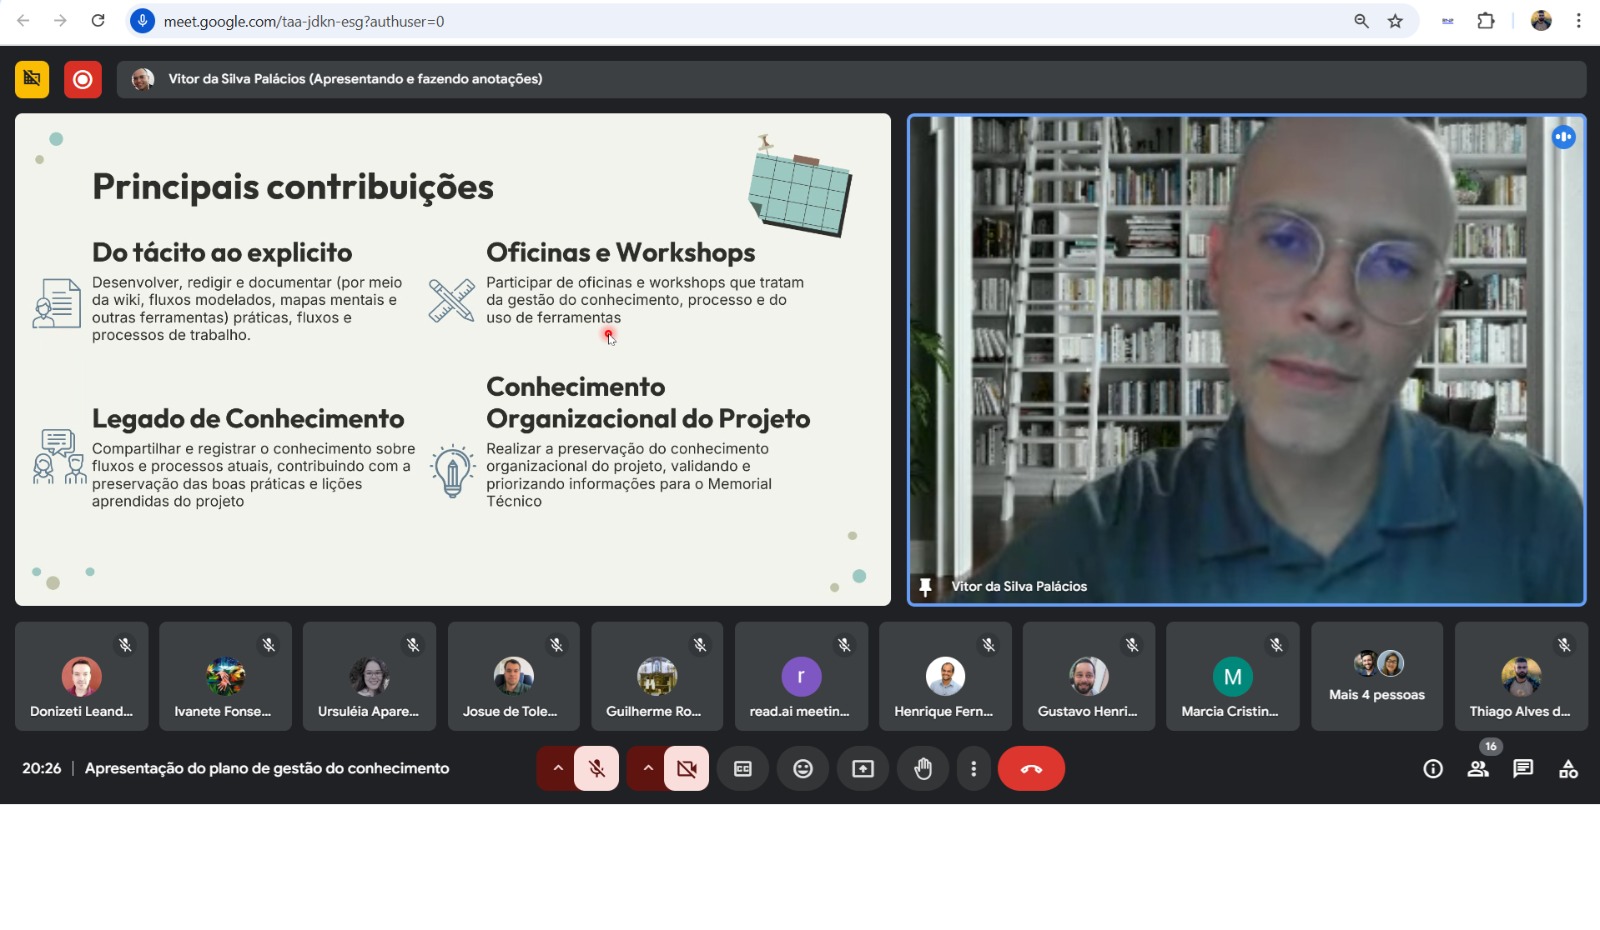Select read.ai meetin... participant tile
The image size is (1600, 930).
pos(801,676)
